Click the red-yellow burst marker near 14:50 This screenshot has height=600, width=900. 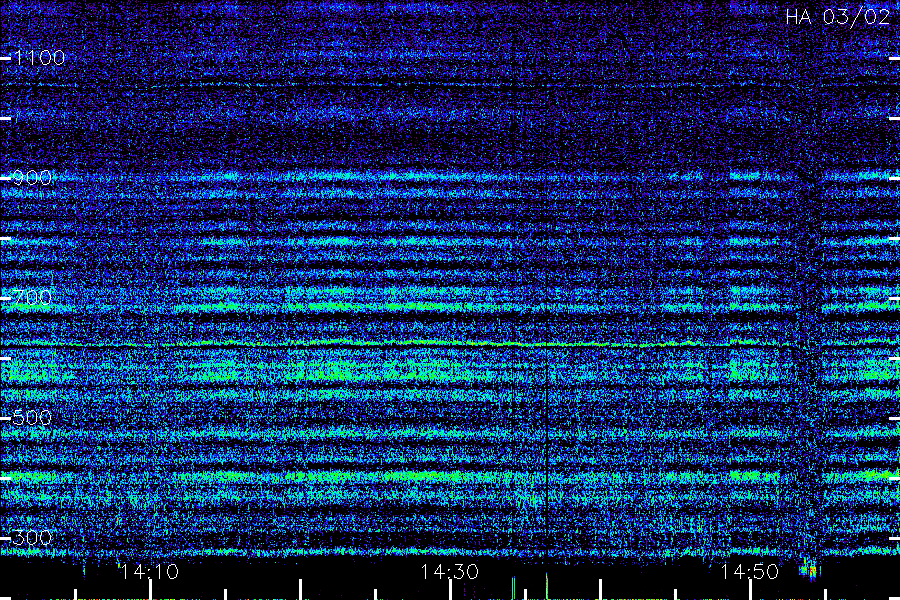click(810, 570)
